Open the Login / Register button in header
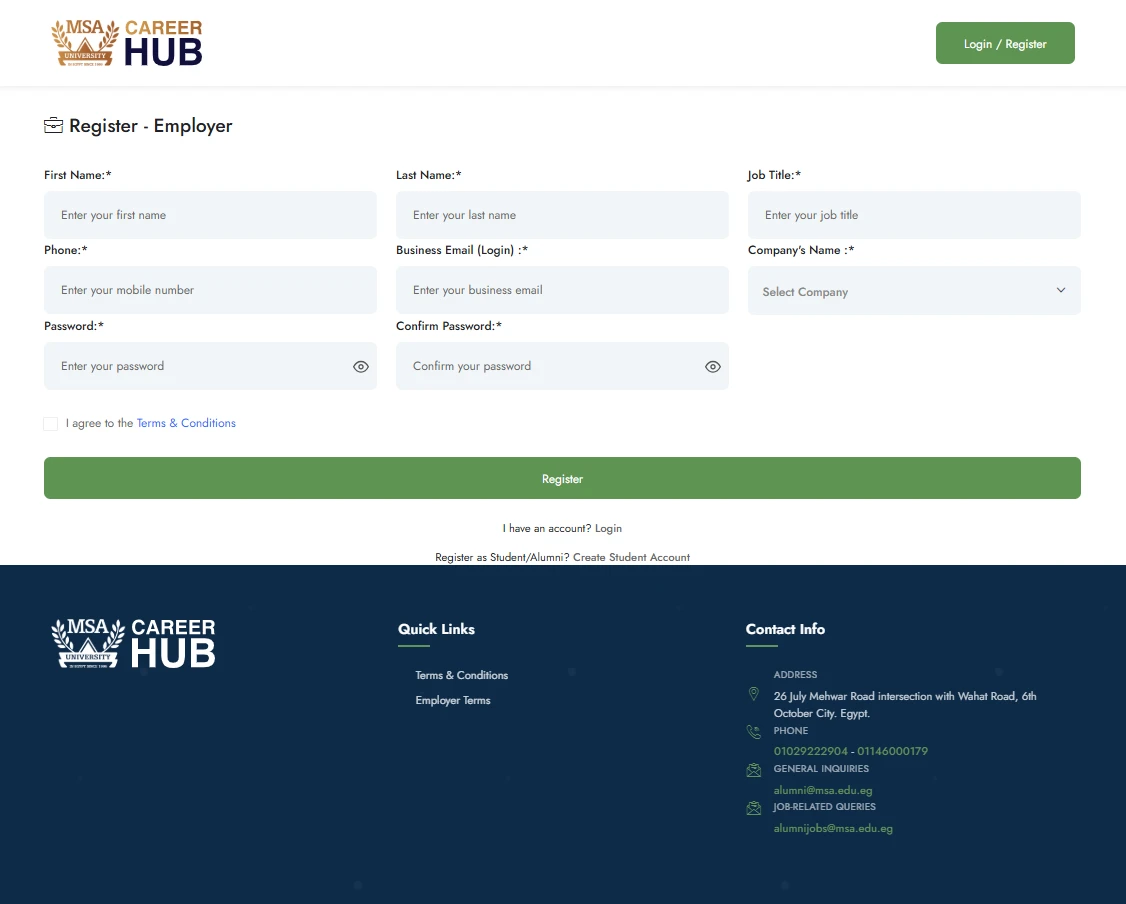 tap(1005, 44)
